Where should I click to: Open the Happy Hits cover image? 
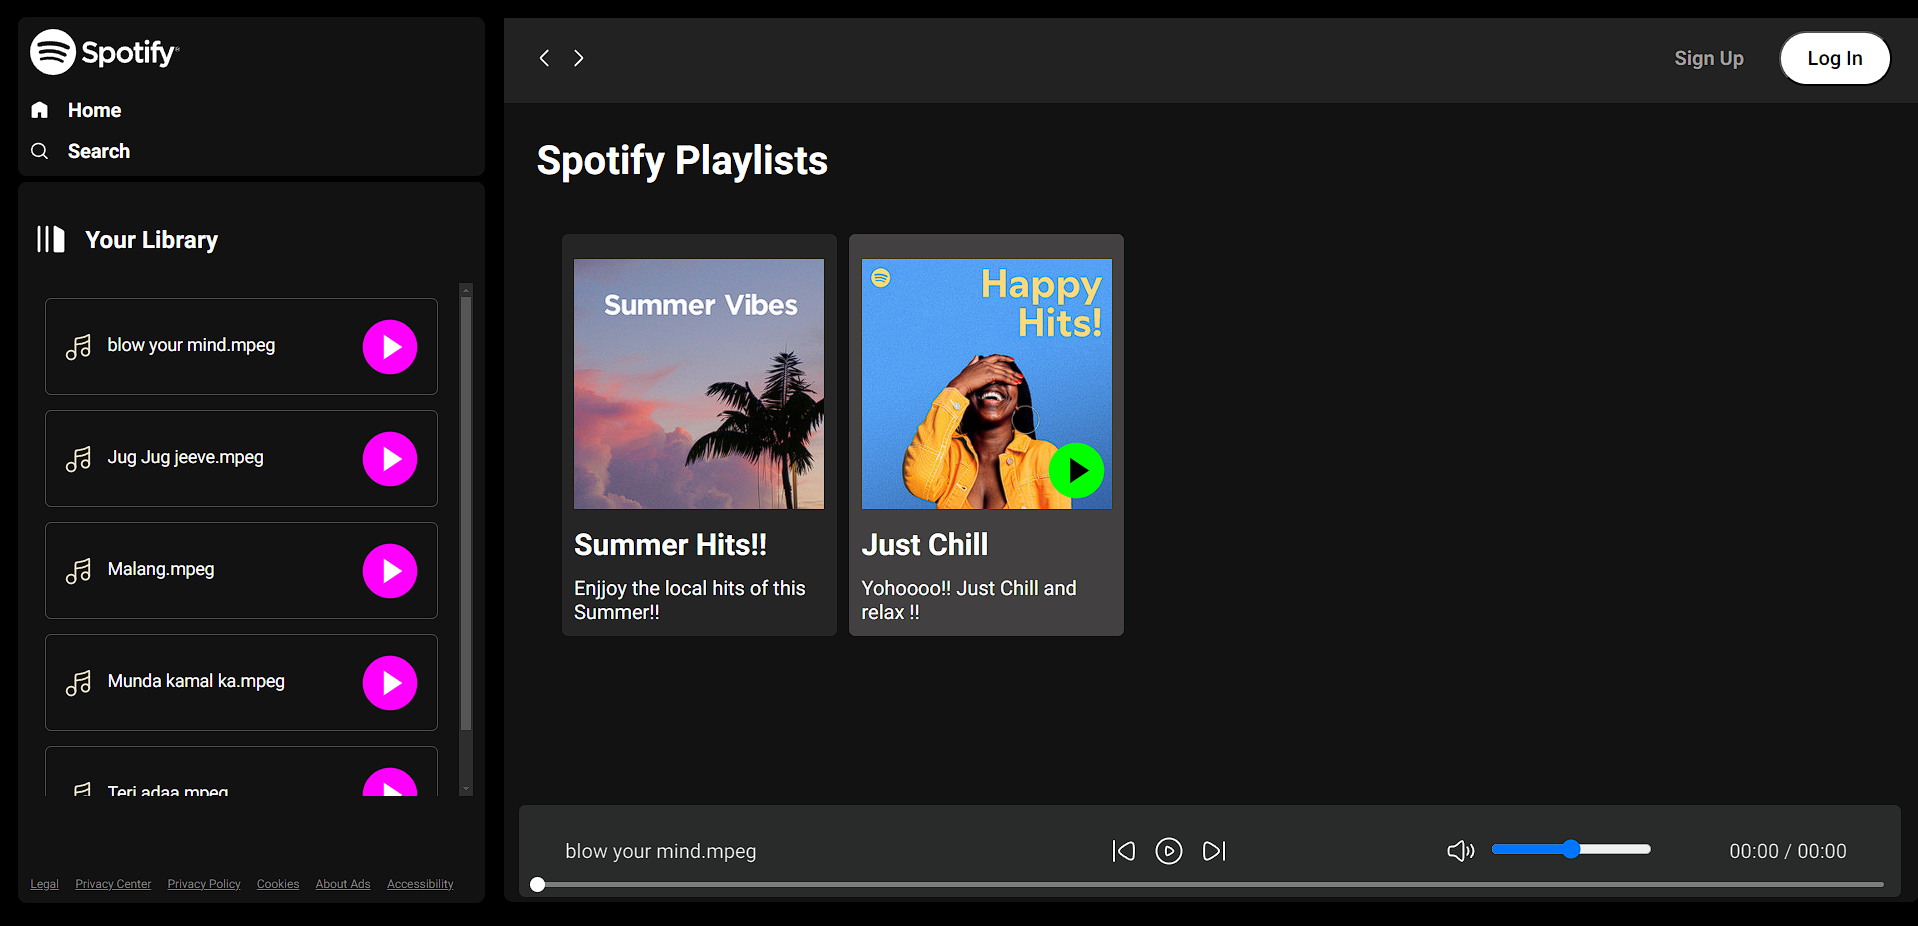(x=987, y=384)
